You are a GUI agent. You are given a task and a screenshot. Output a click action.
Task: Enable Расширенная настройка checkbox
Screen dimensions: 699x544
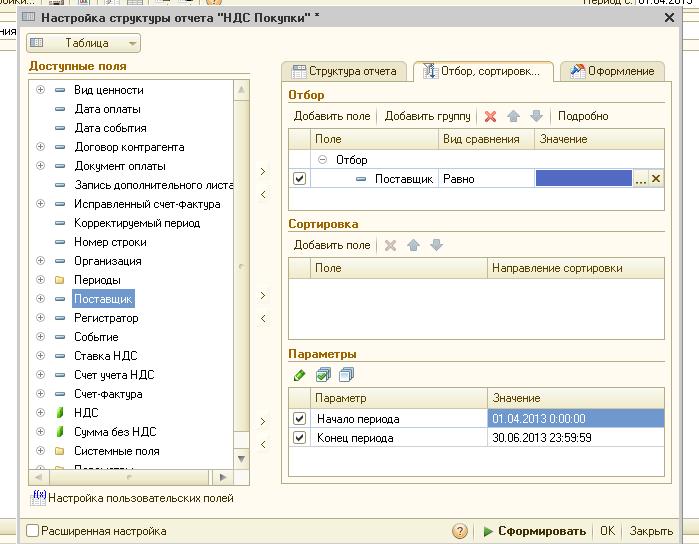click(x=33, y=531)
